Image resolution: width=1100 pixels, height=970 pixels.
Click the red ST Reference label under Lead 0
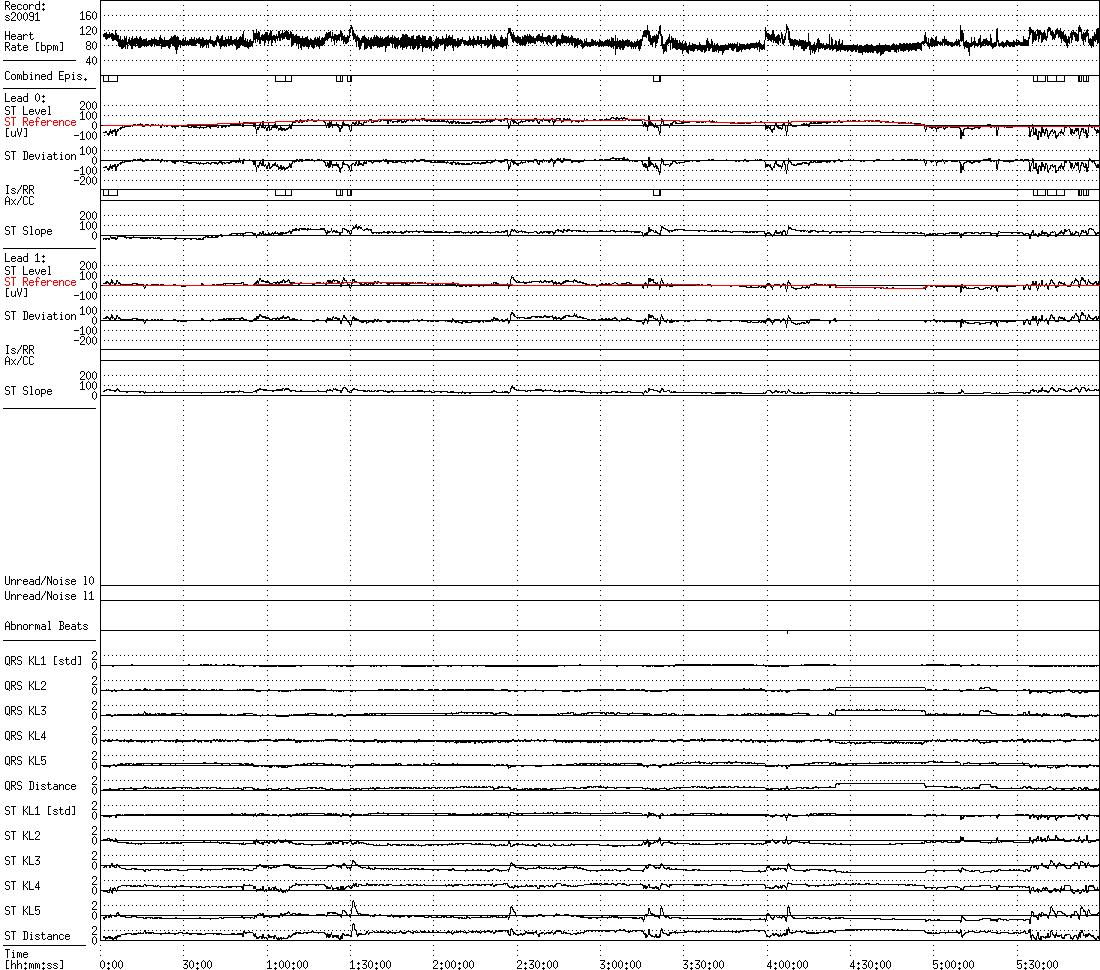40,122
